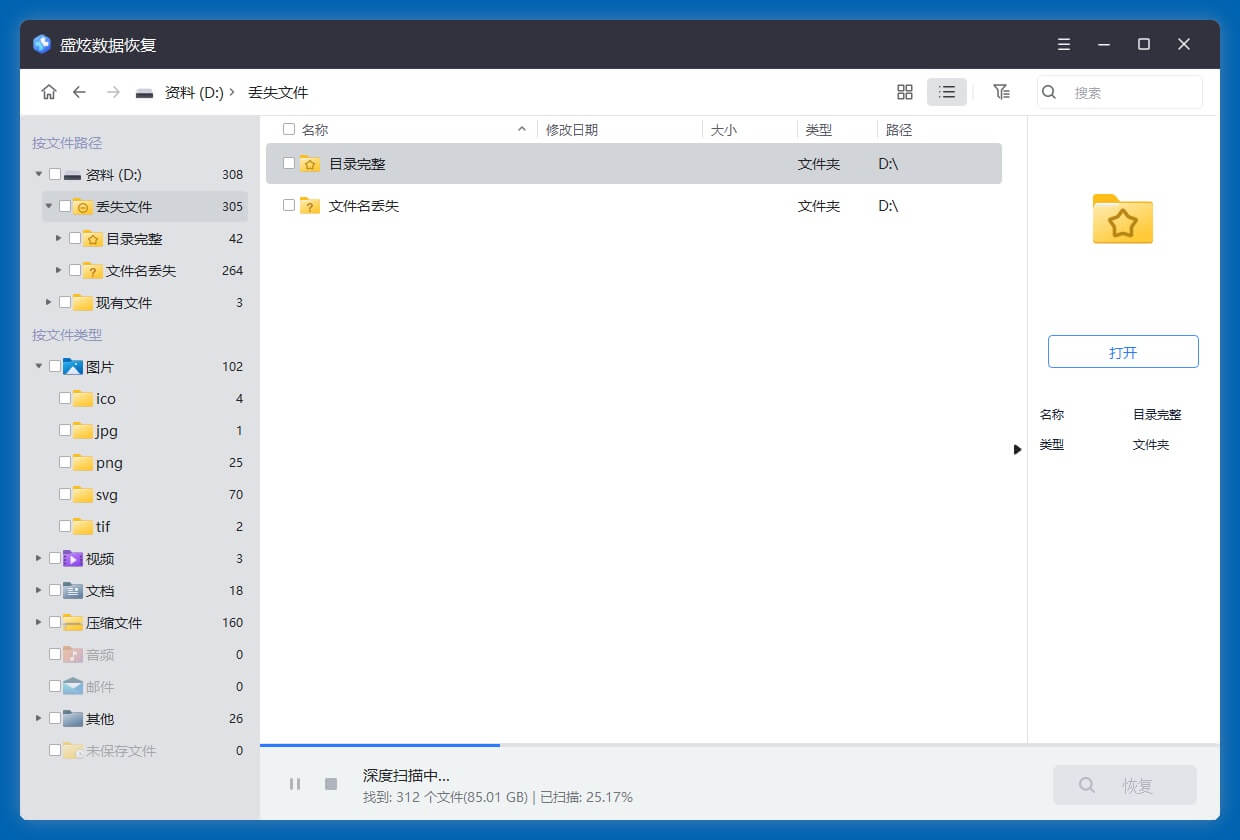Click the back navigation arrow
The image size is (1240, 840).
[80, 91]
